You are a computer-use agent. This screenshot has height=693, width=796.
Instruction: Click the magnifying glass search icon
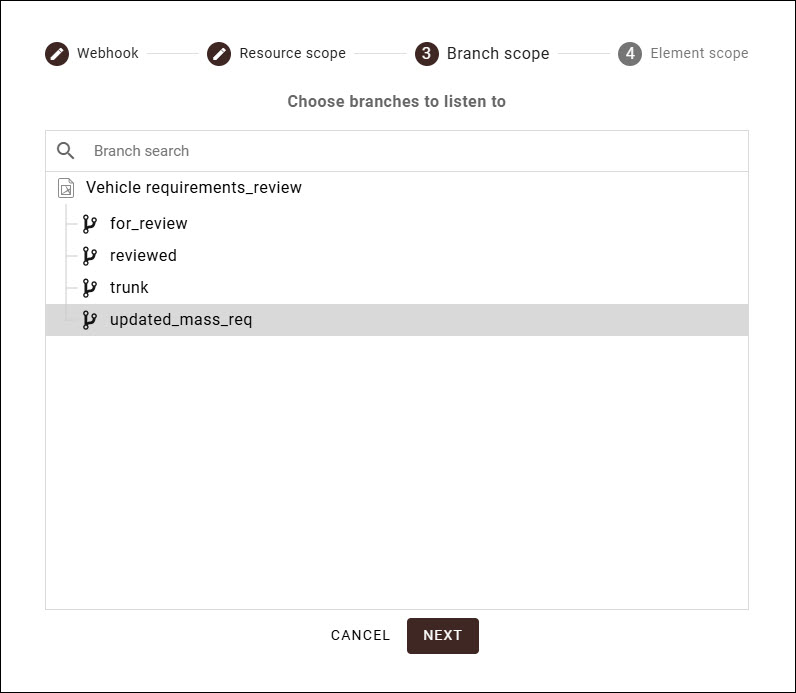click(66, 151)
